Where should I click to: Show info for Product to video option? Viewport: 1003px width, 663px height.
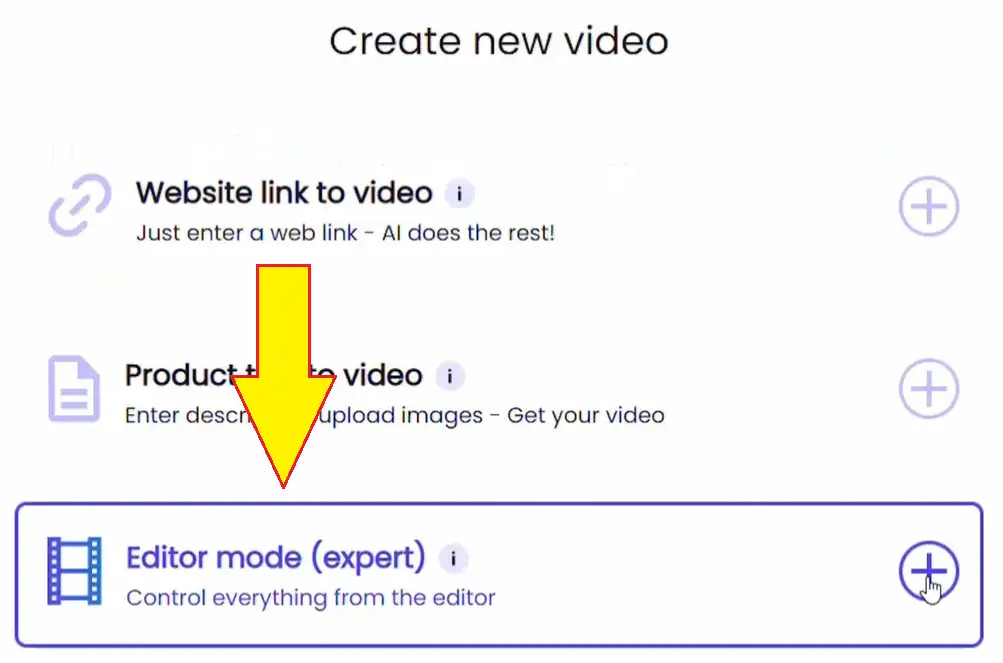click(450, 376)
